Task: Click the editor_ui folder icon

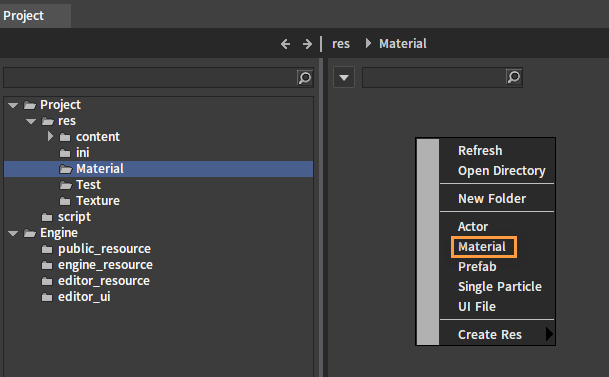Action: [x=47, y=297]
